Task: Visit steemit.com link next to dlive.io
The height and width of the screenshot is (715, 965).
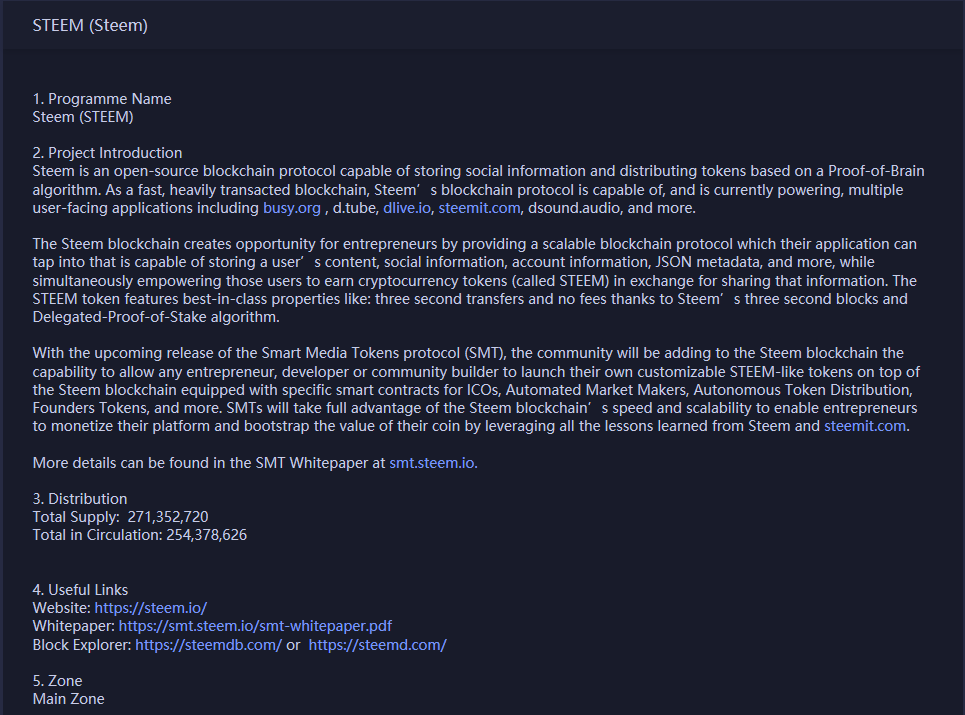Action: tap(479, 208)
